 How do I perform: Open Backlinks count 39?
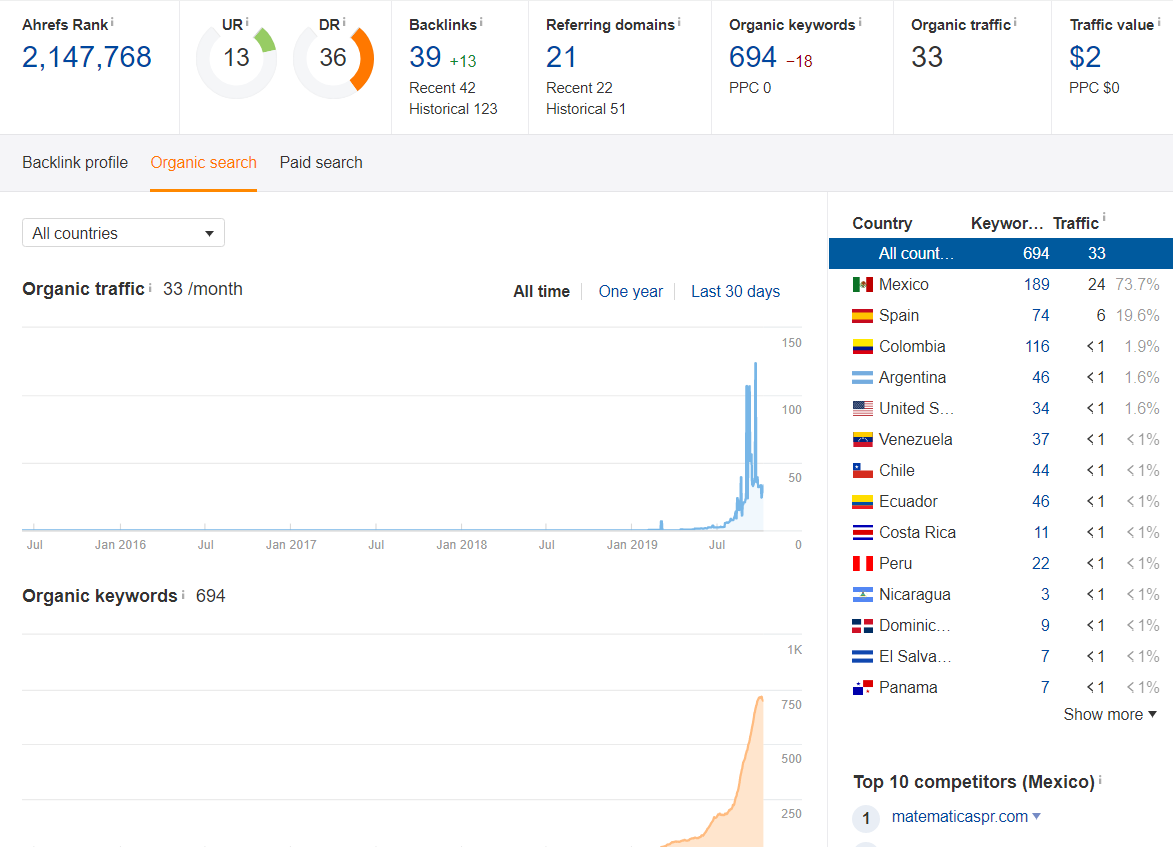pos(425,57)
